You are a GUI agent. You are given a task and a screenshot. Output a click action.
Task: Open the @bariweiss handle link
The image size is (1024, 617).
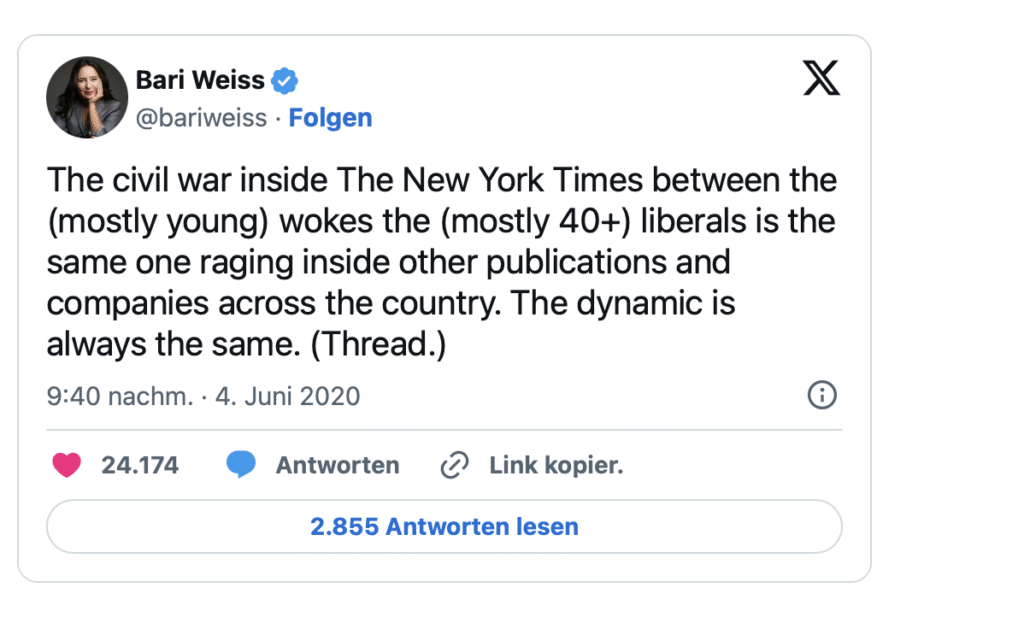pos(201,118)
